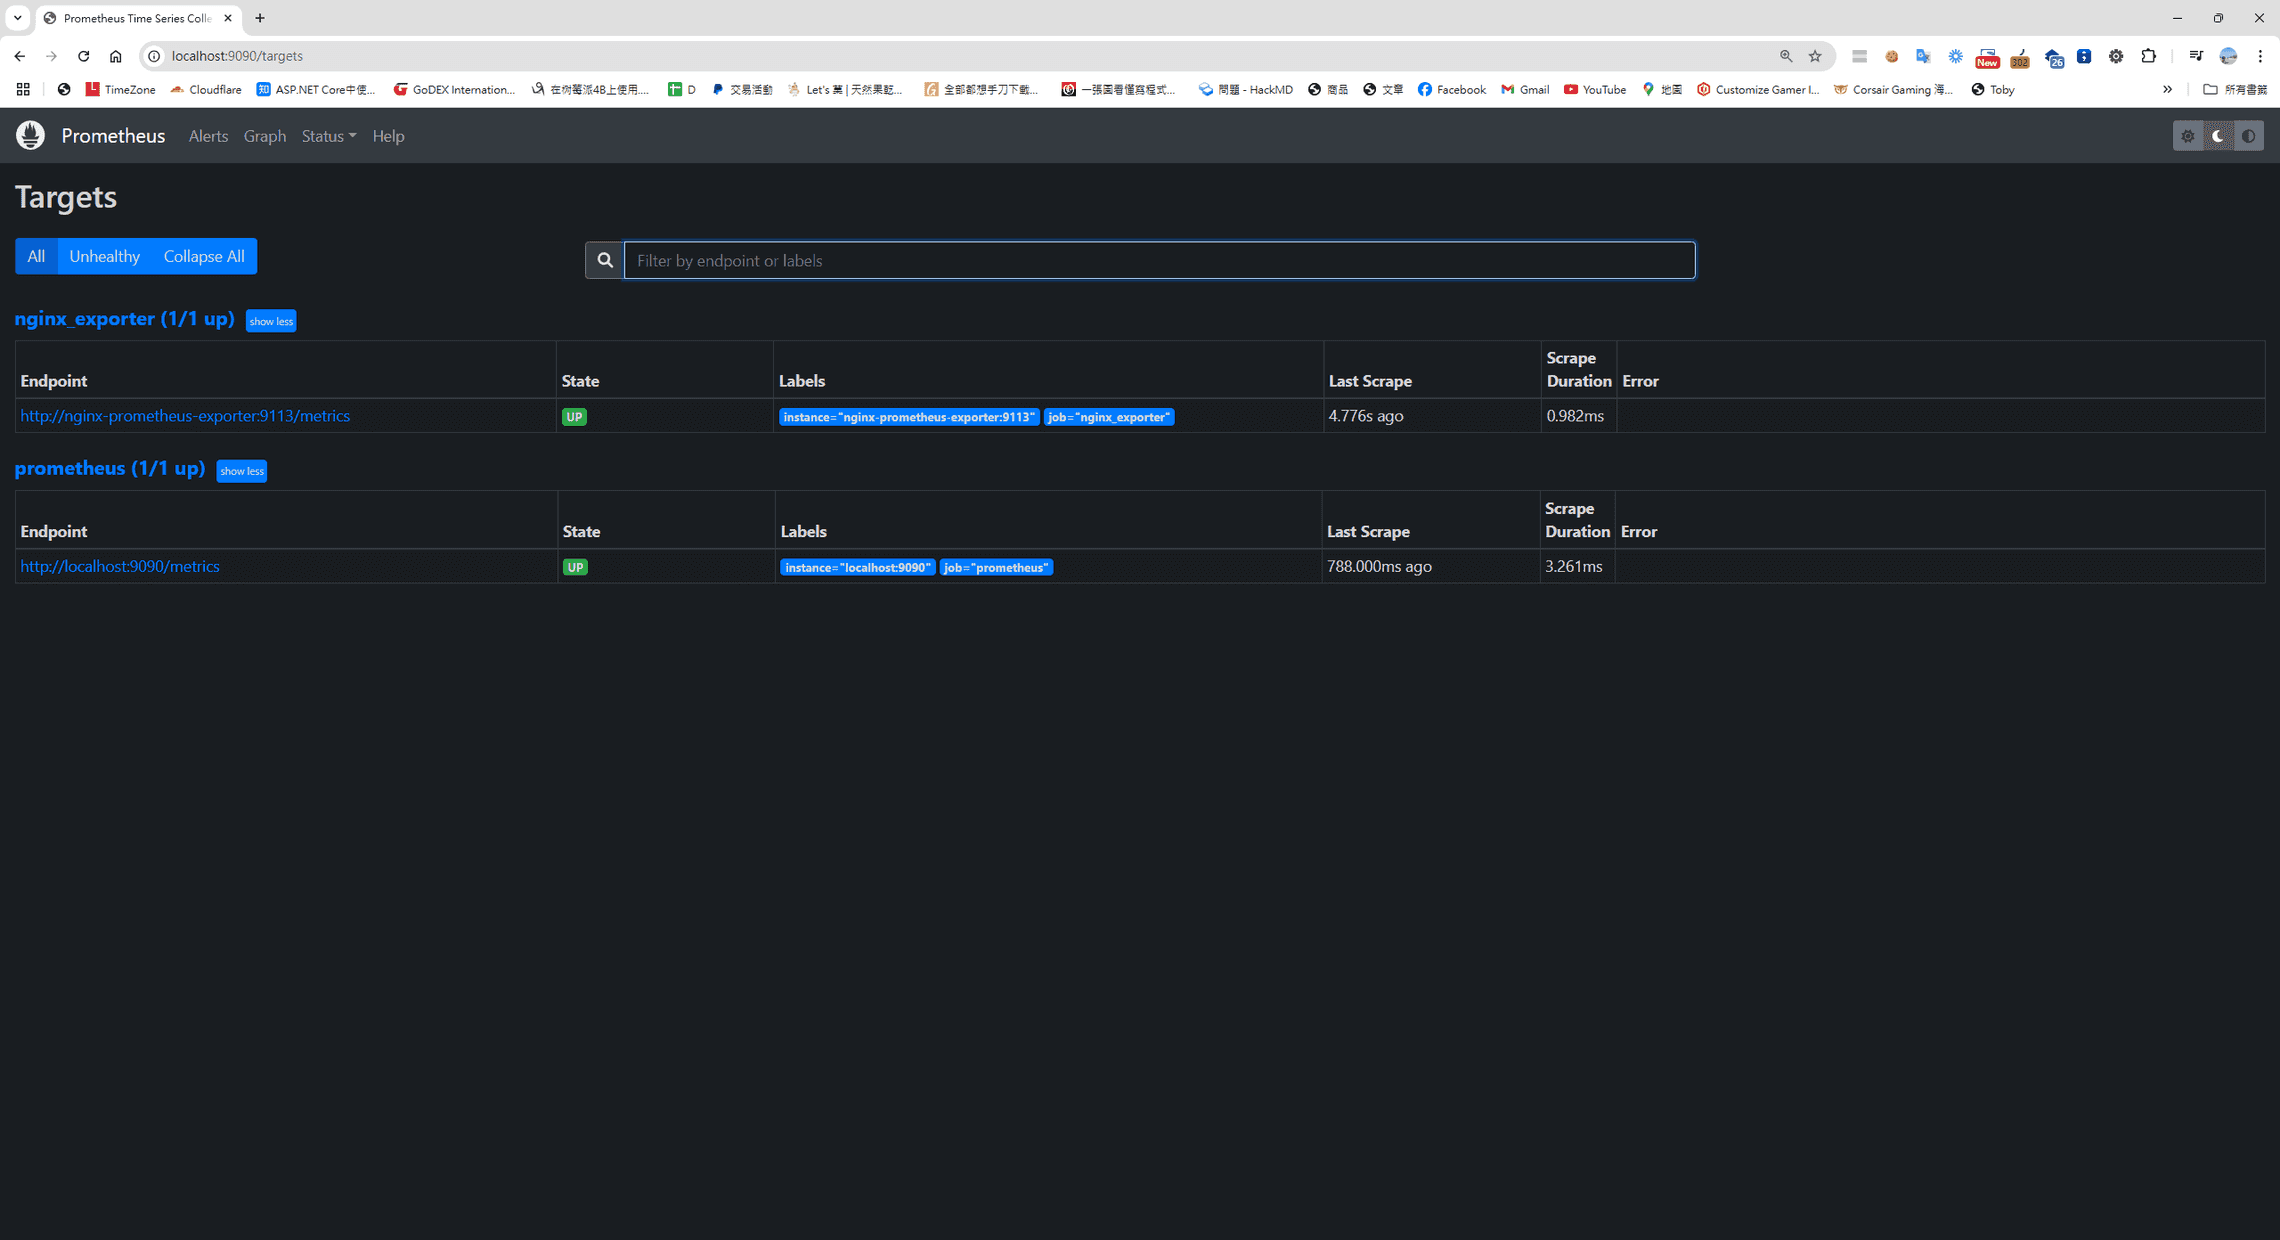Click the media controls icon in the toolbar
This screenshot has width=2280, height=1240.
2196,56
